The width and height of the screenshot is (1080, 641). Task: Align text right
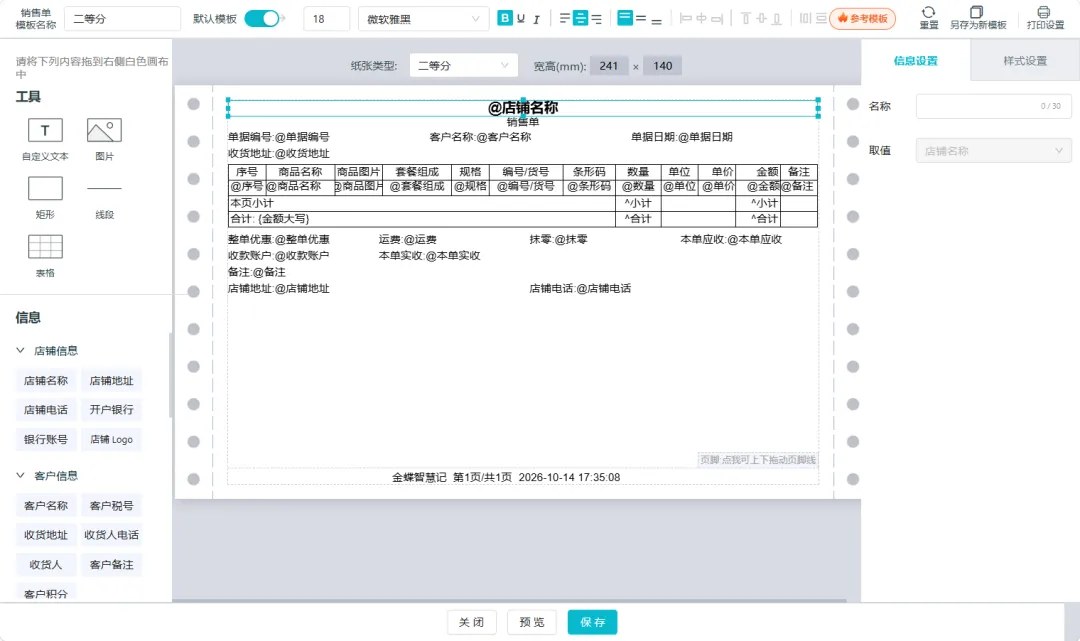pos(596,19)
